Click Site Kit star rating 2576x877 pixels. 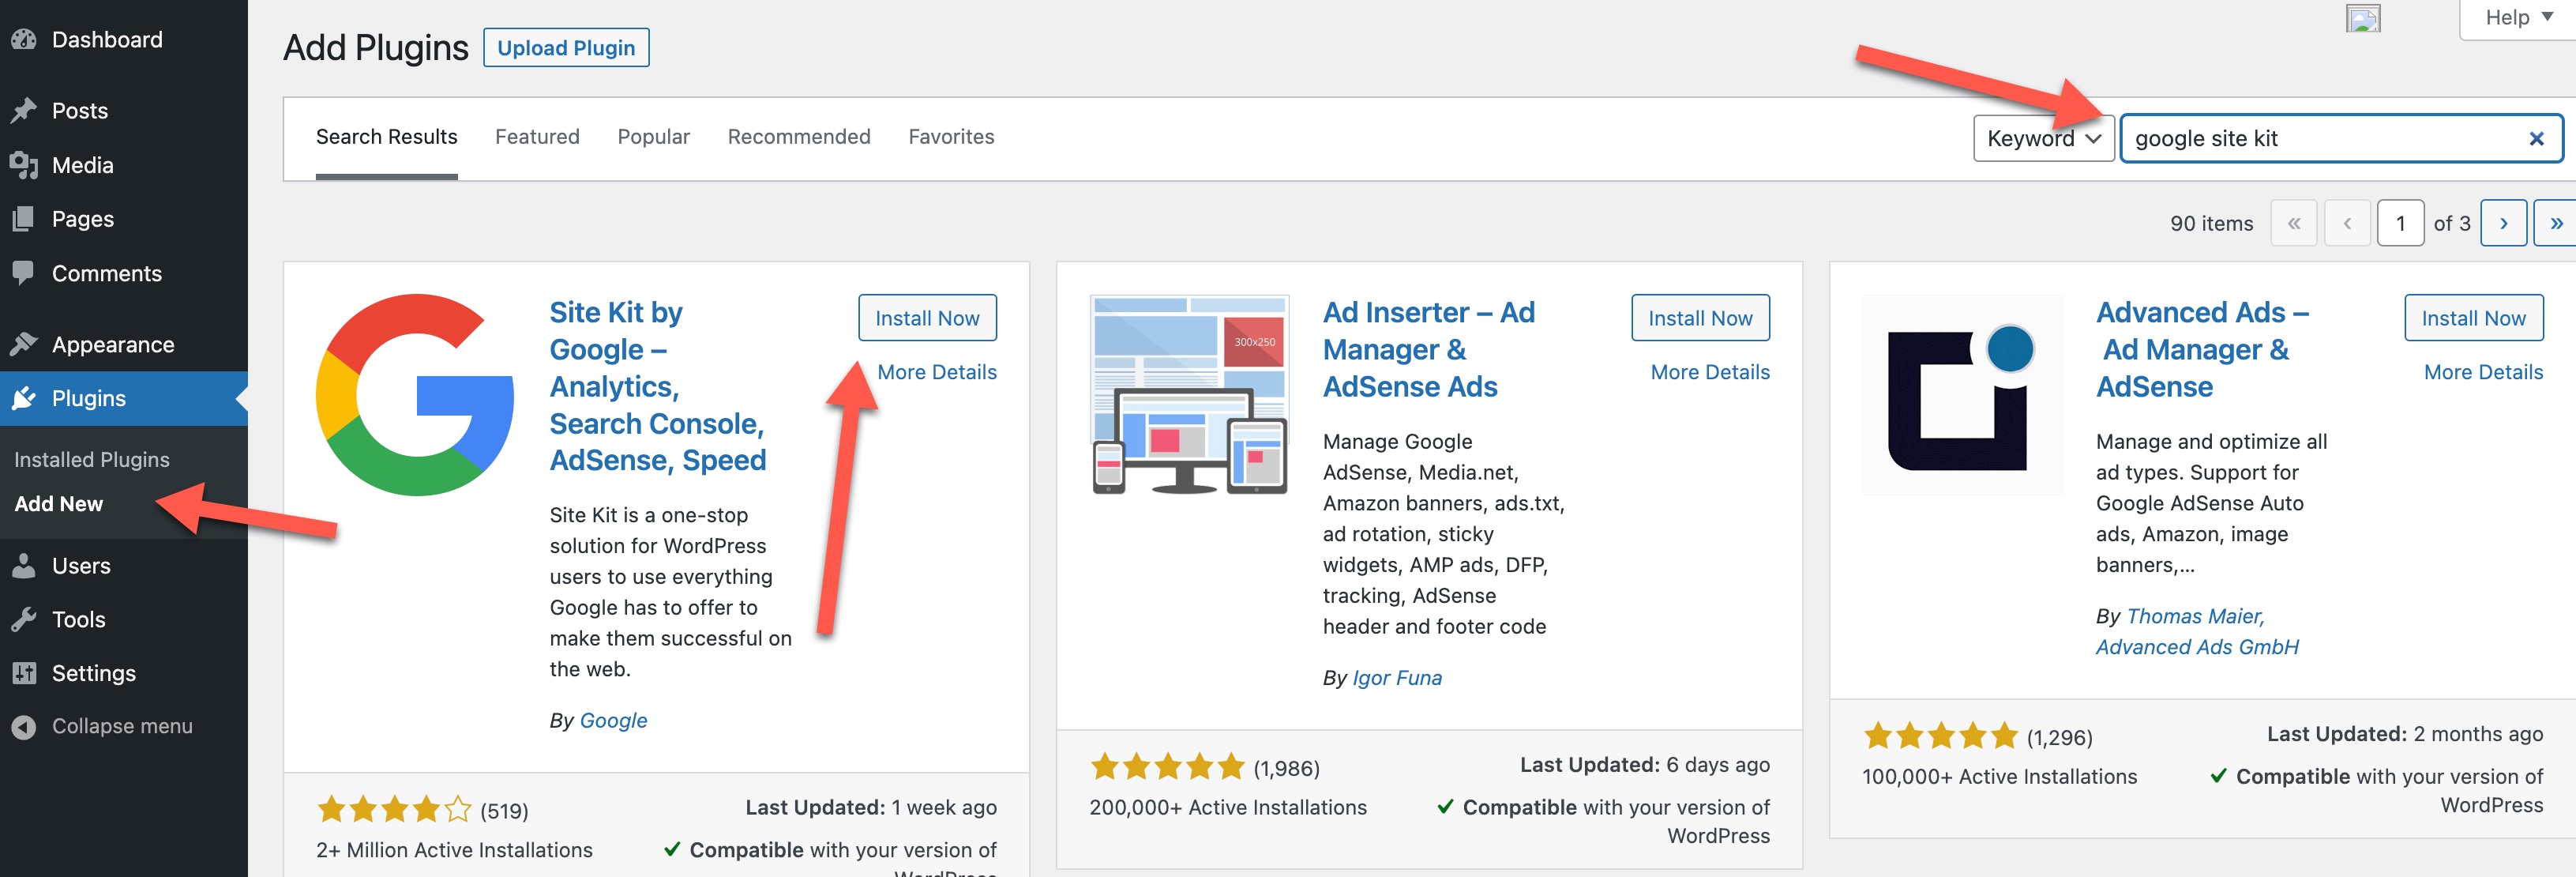coord(394,809)
